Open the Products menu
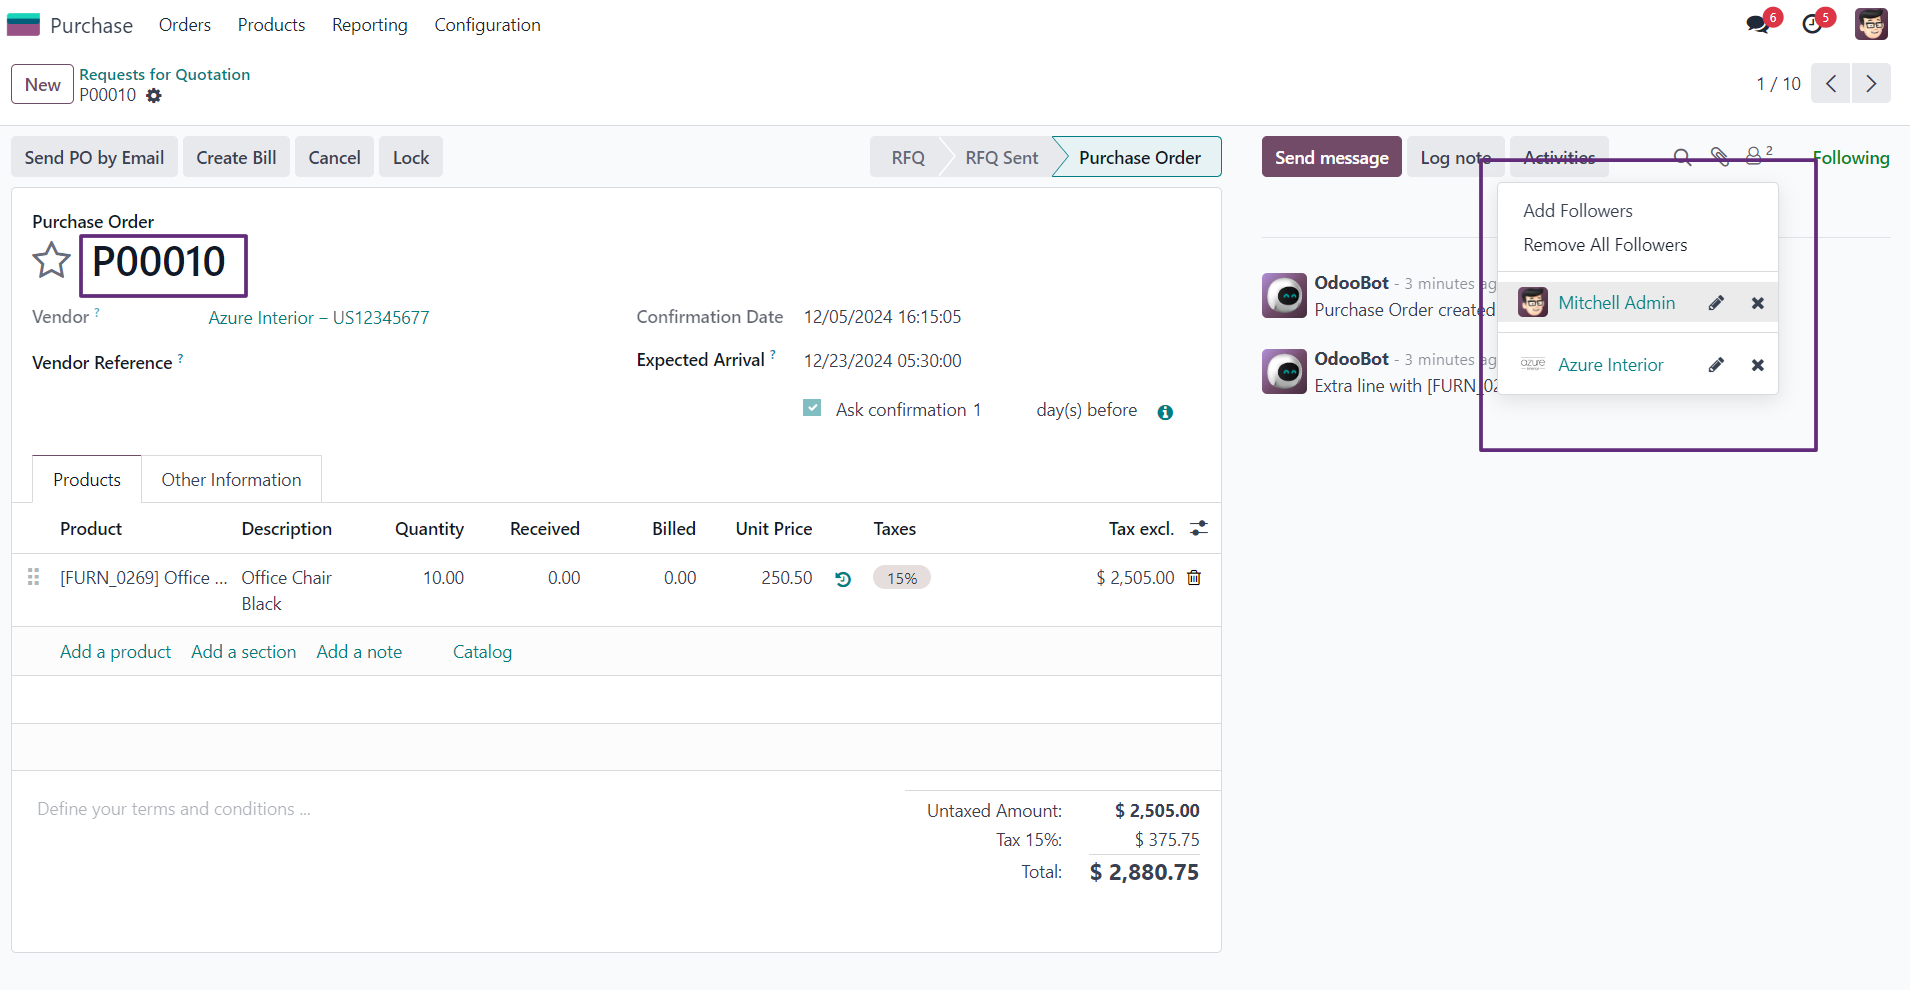 click(x=271, y=25)
